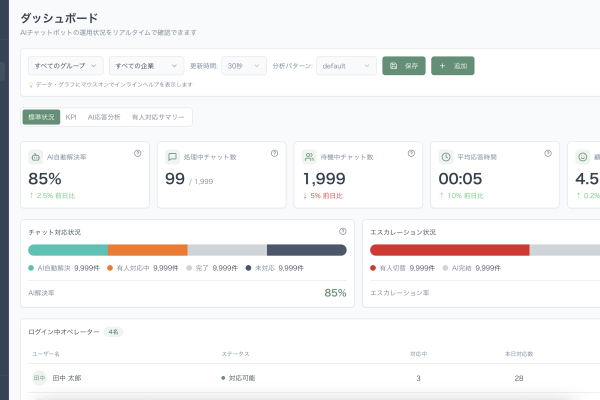This screenshot has width=600, height=400.
Task: Switch to the KPI tab
Action: pos(71,117)
